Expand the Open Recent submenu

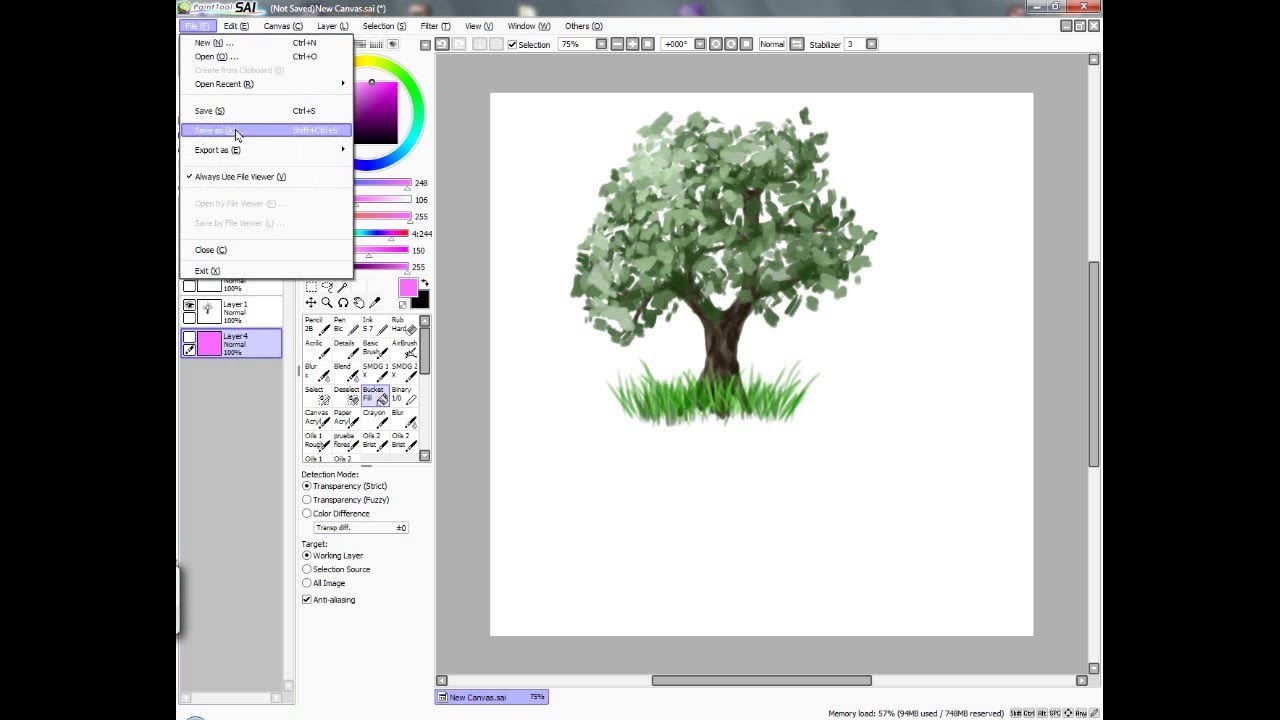[265, 84]
